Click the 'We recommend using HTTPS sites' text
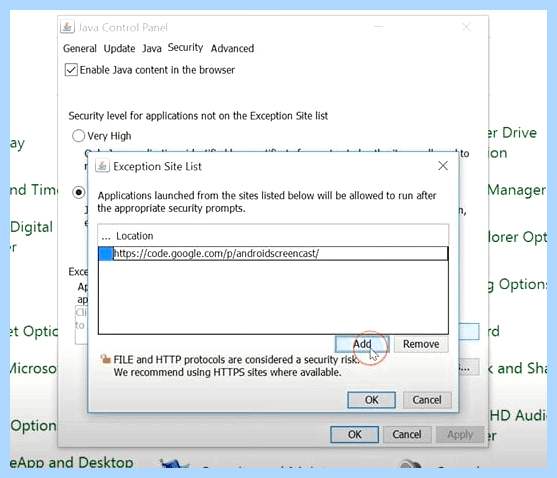Viewport: 557px width, 478px height. (227, 372)
